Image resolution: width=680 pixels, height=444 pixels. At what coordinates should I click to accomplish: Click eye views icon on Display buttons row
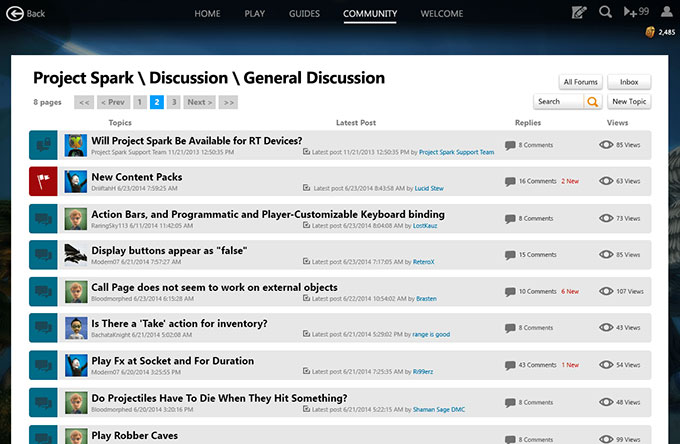(606, 255)
